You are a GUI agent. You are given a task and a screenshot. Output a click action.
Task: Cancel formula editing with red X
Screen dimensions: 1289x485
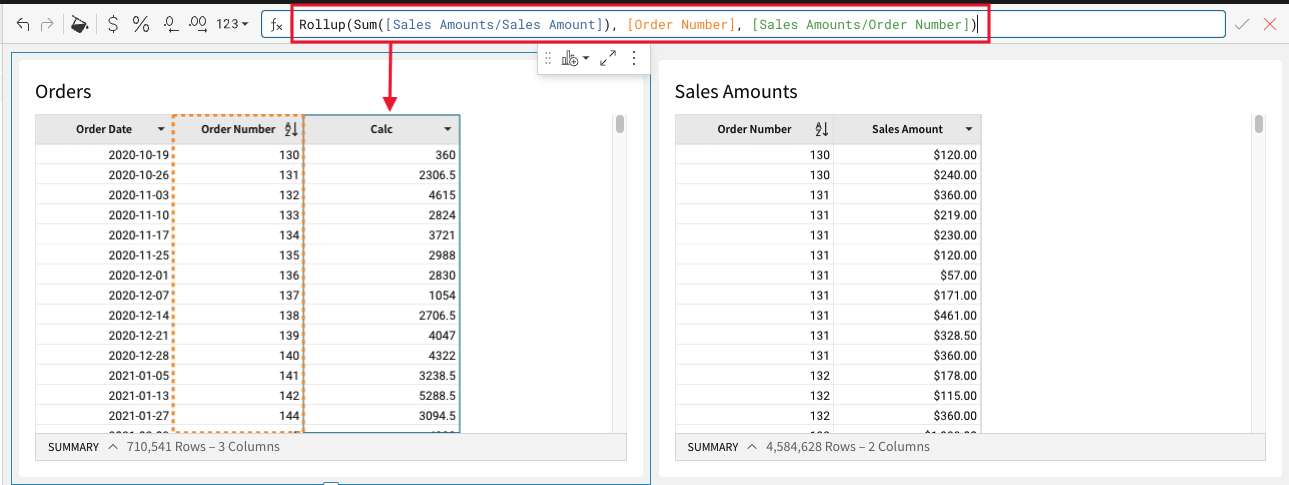pyautogui.click(x=1270, y=24)
